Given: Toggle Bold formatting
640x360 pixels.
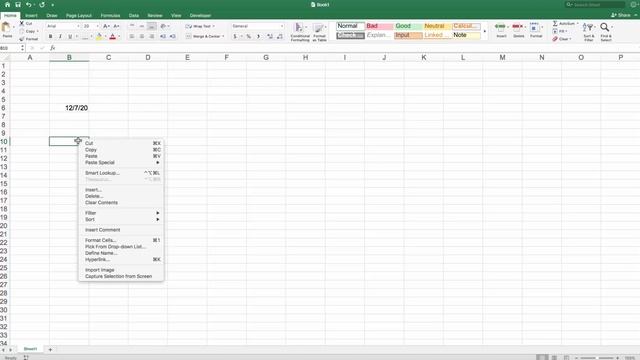Looking at the screenshot, I should tap(50, 37).
